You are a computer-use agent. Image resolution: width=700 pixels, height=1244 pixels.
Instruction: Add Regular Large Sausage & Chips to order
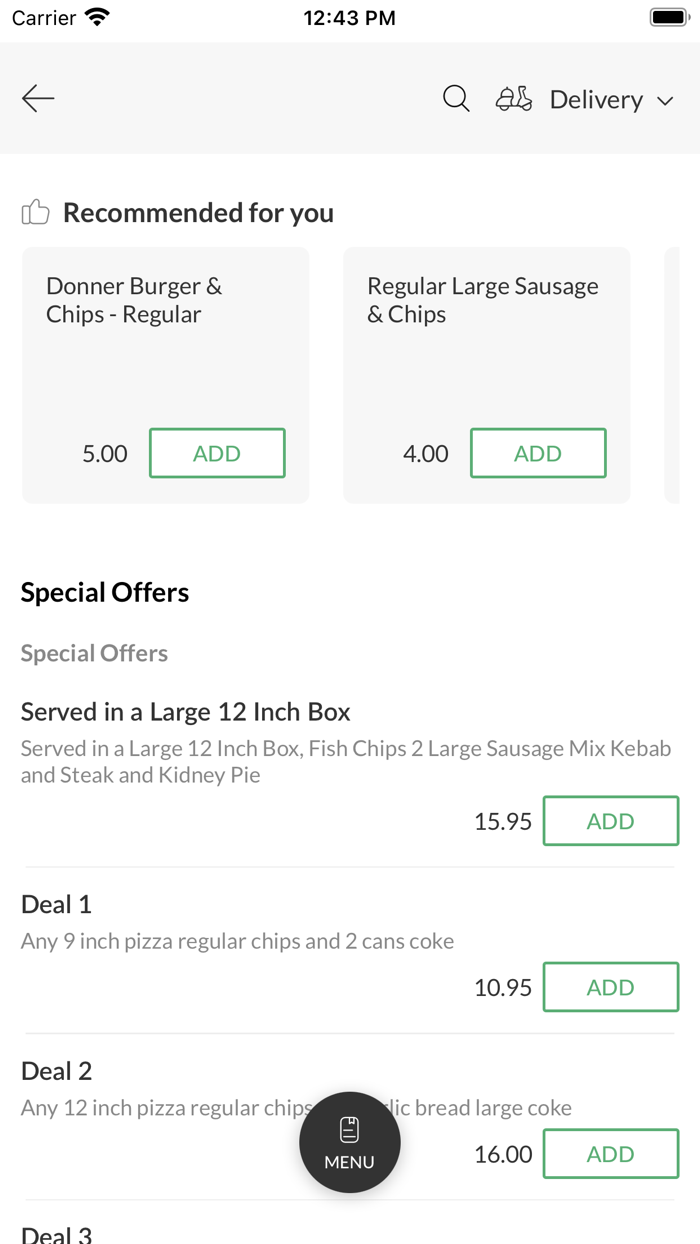coord(538,452)
